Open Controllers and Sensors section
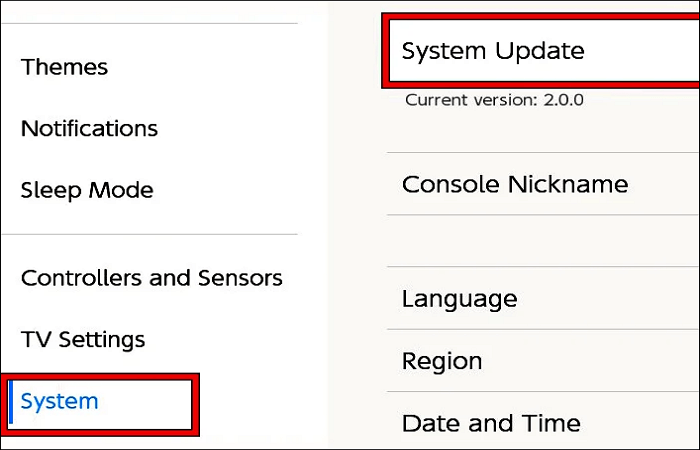This screenshot has width=700, height=450. tap(151, 278)
